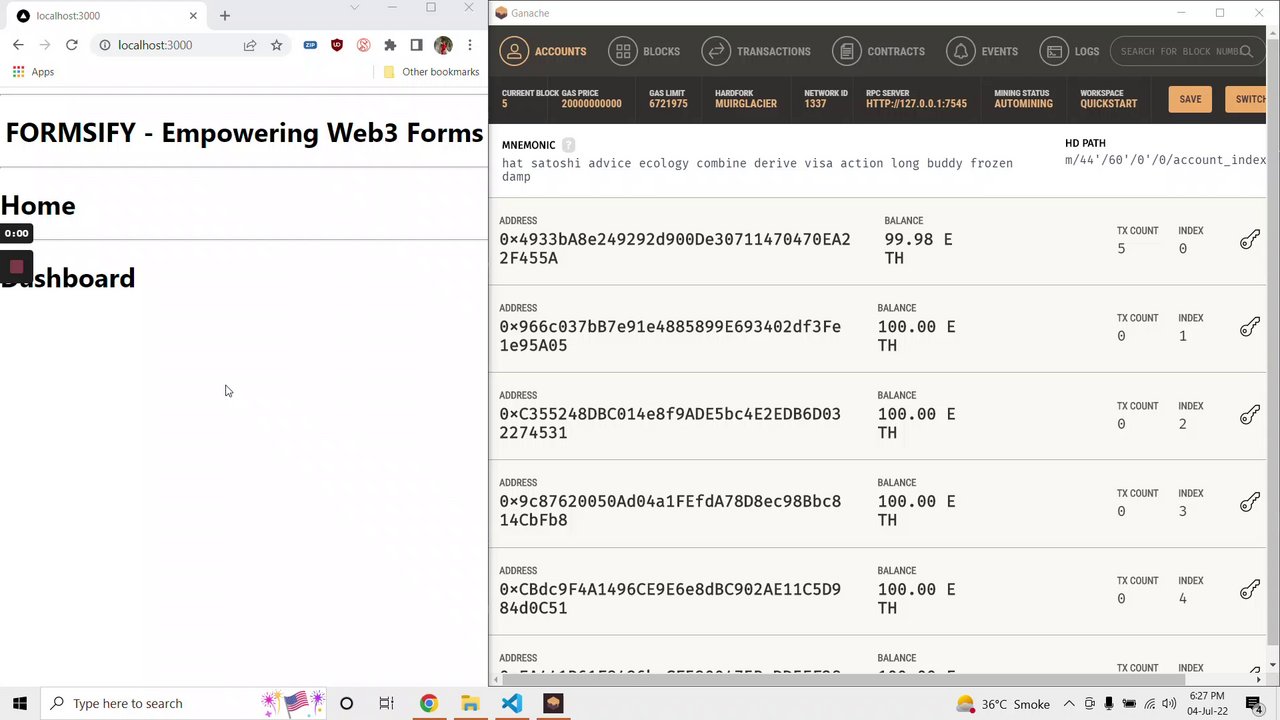Open the Chrome three-dot menu
Screen dimensions: 1280x720
(470, 45)
